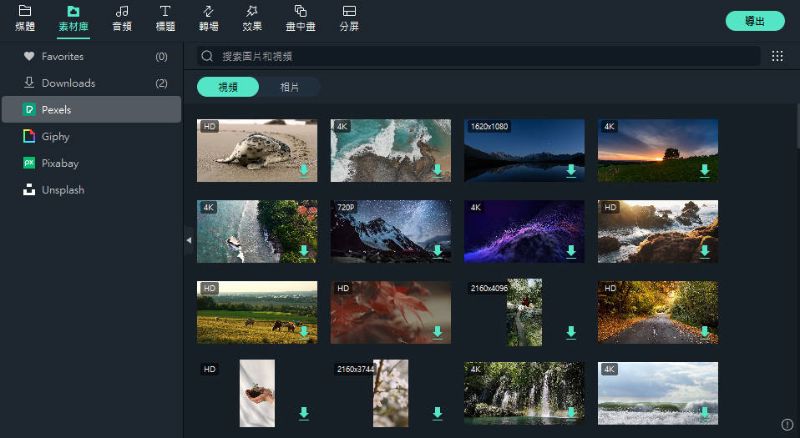The width and height of the screenshot is (800, 438).
Task: Collapse the sidebar with left arrow handle
Action: [189, 240]
